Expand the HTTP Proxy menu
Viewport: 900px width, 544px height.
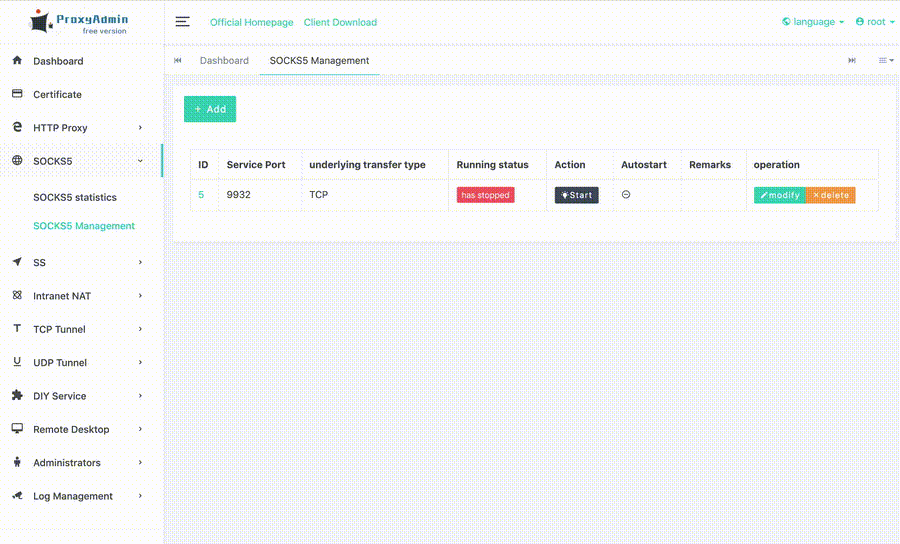click(140, 127)
